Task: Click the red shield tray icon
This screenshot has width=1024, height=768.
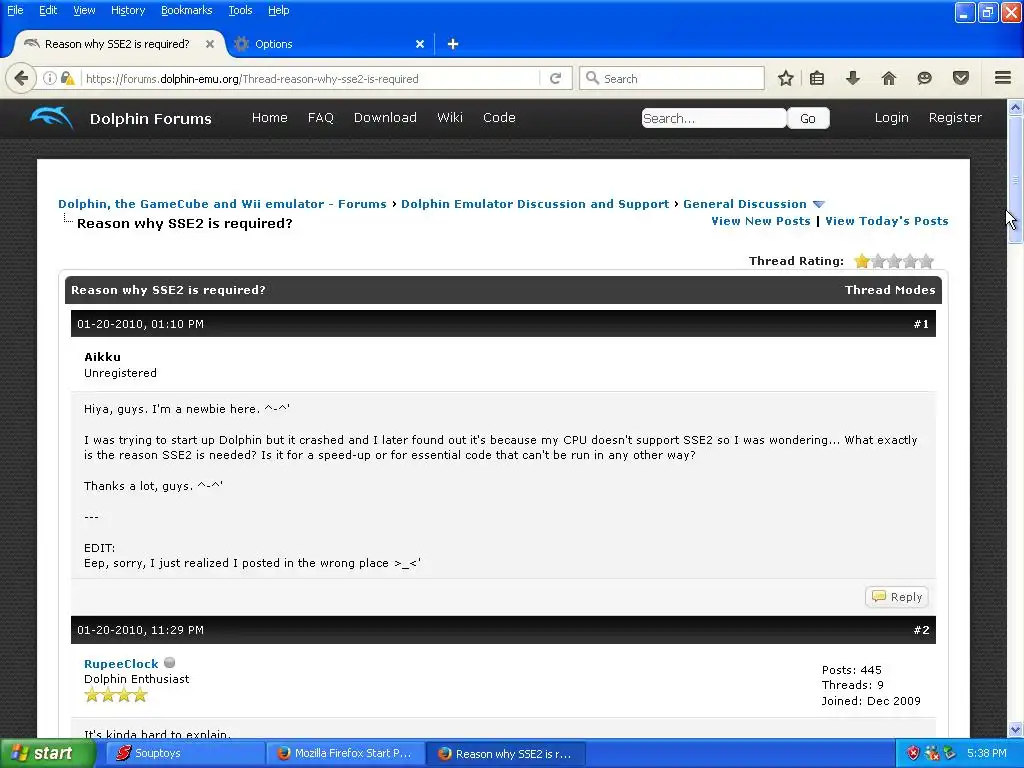Action: point(913,753)
